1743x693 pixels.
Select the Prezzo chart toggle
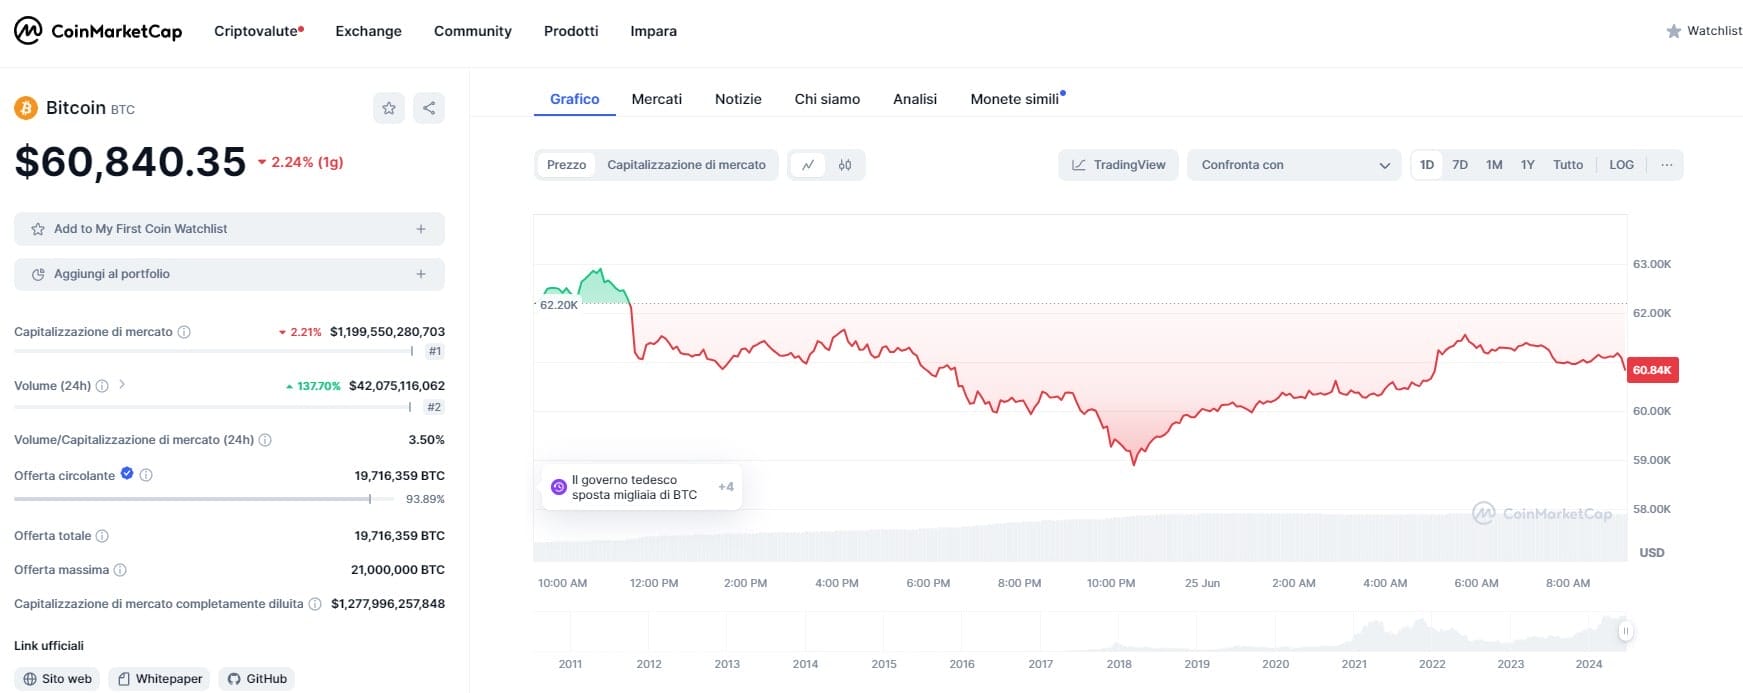pos(566,165)
